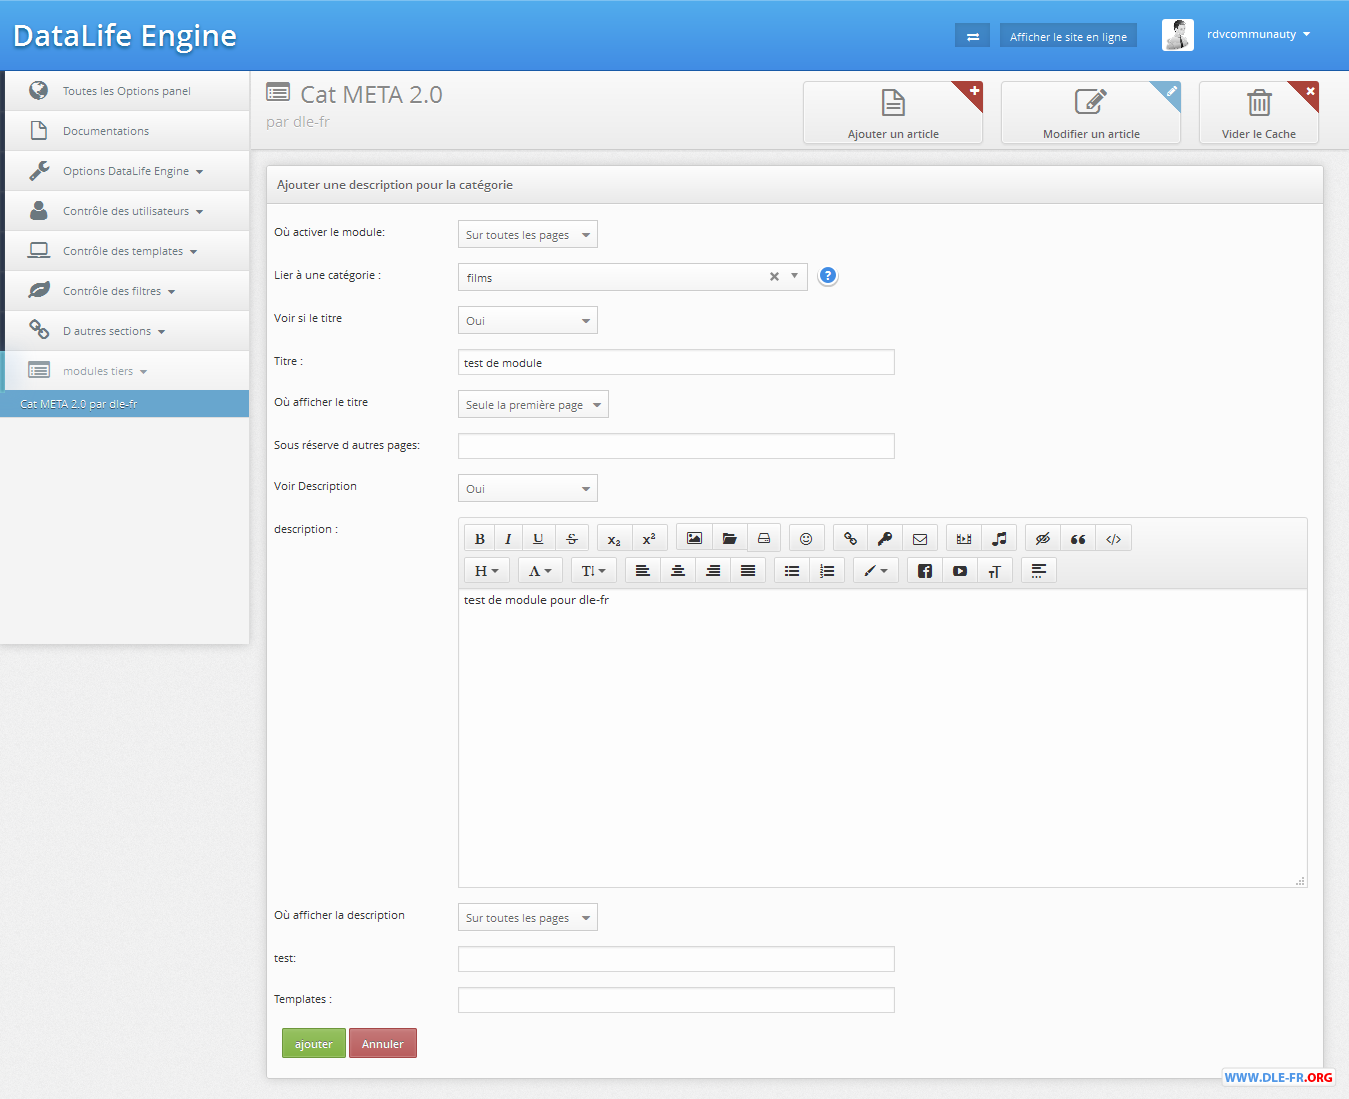Screen dimensions: 1349x1099
Task: Expand 'Contrôle des filtres' menu
Action: click(x=125, y=291)
